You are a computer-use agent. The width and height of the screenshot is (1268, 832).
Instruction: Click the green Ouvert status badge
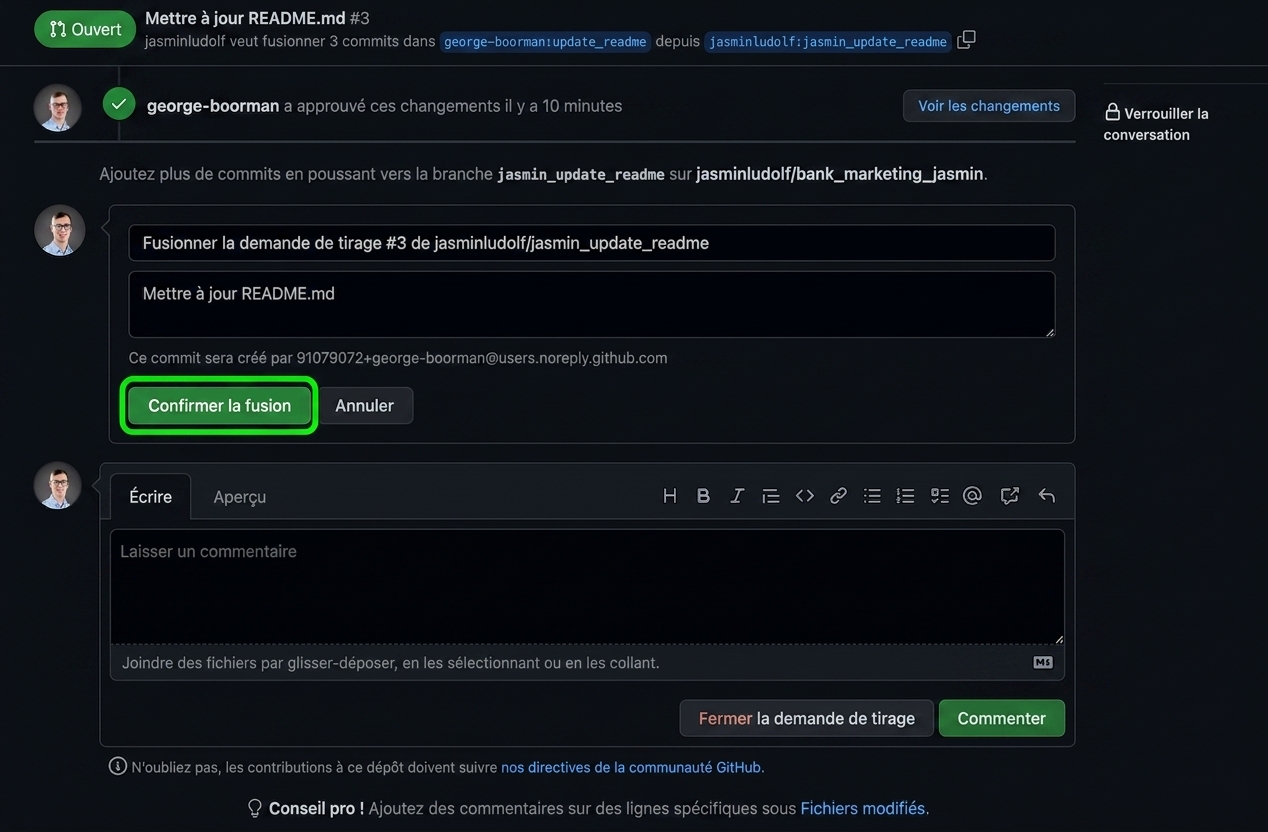[x=85, y=29]
